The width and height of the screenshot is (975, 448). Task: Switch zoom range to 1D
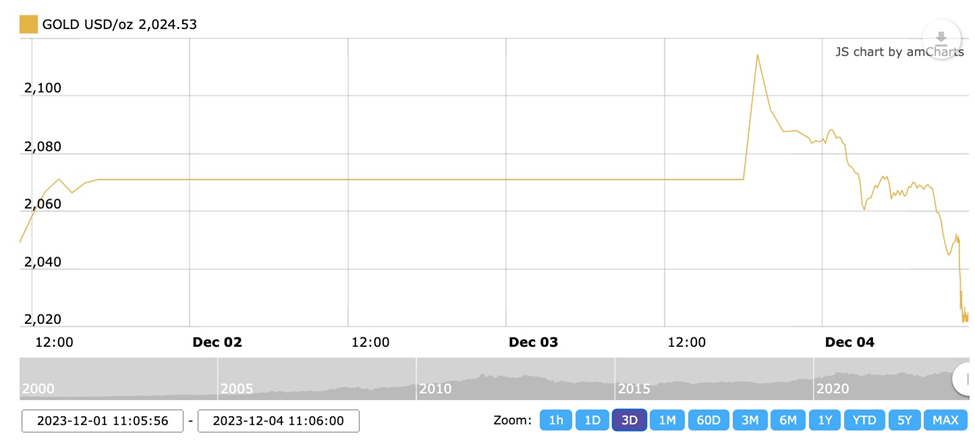592,420
